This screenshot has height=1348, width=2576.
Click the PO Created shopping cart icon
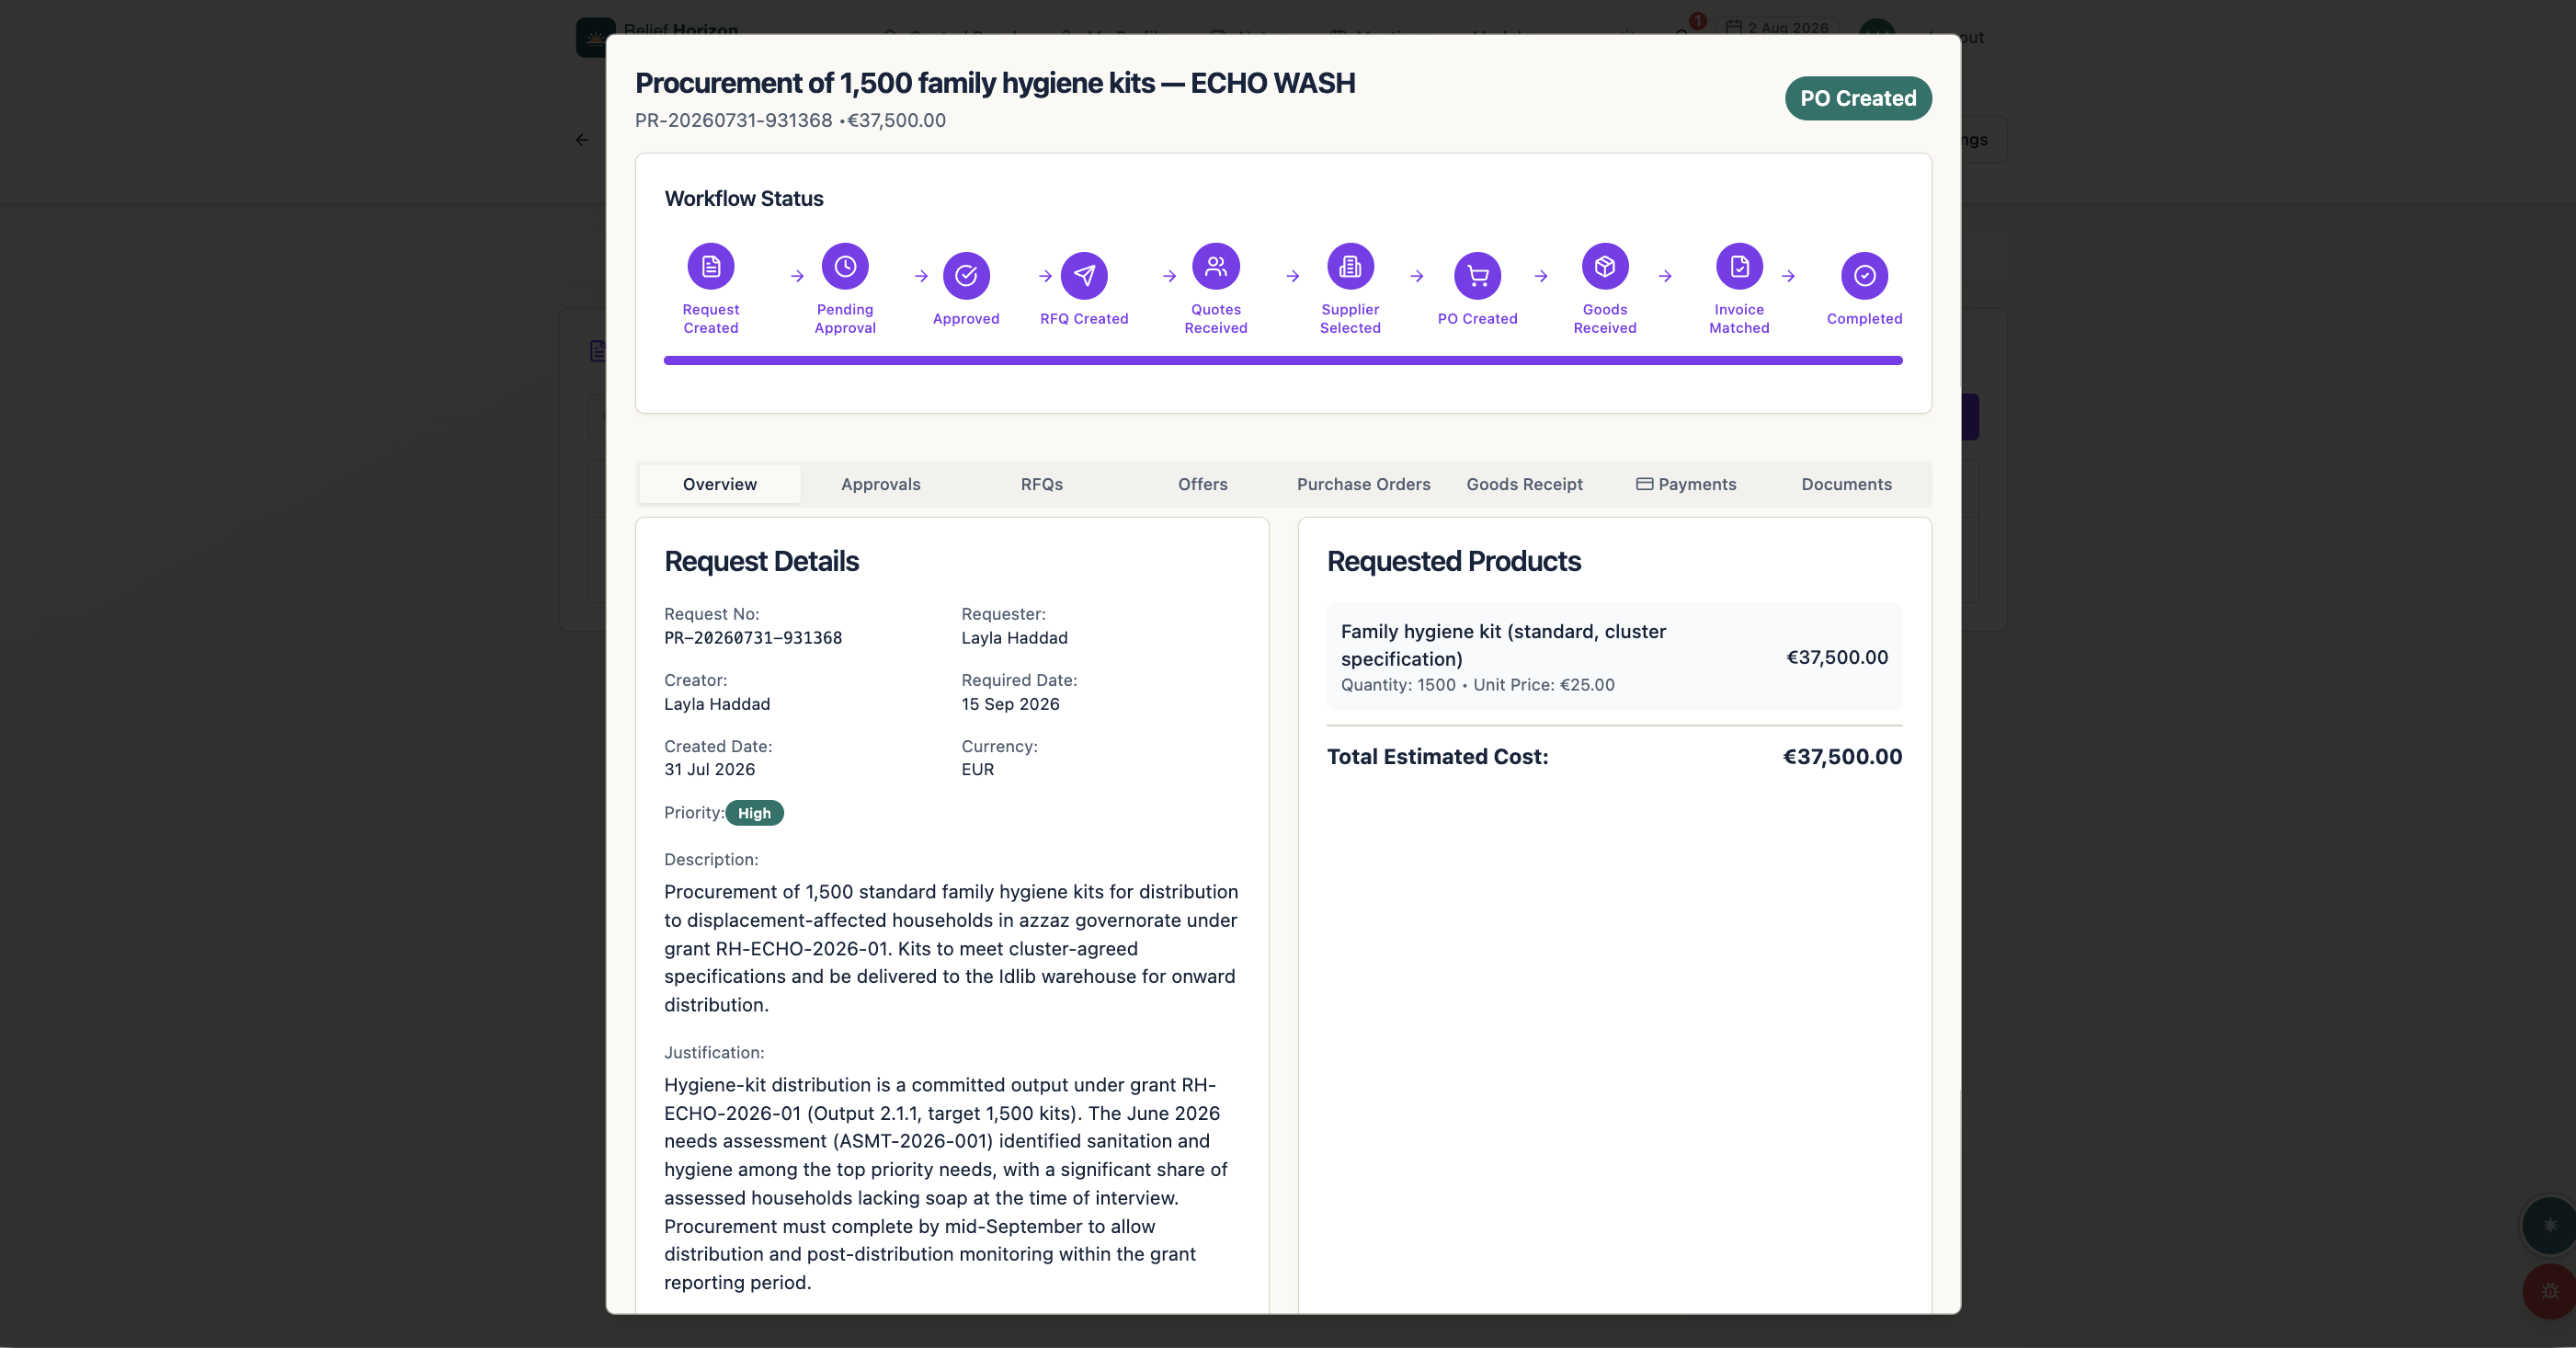coord(1477,275)
